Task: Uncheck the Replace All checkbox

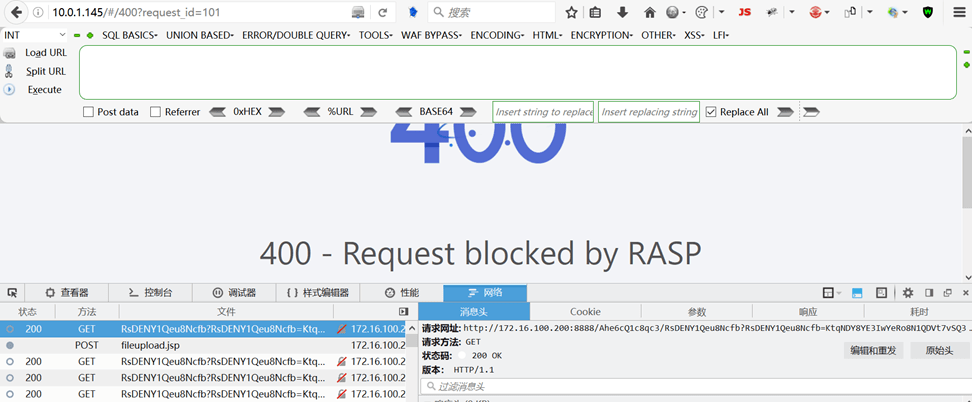Action: [x=711, y=112]
